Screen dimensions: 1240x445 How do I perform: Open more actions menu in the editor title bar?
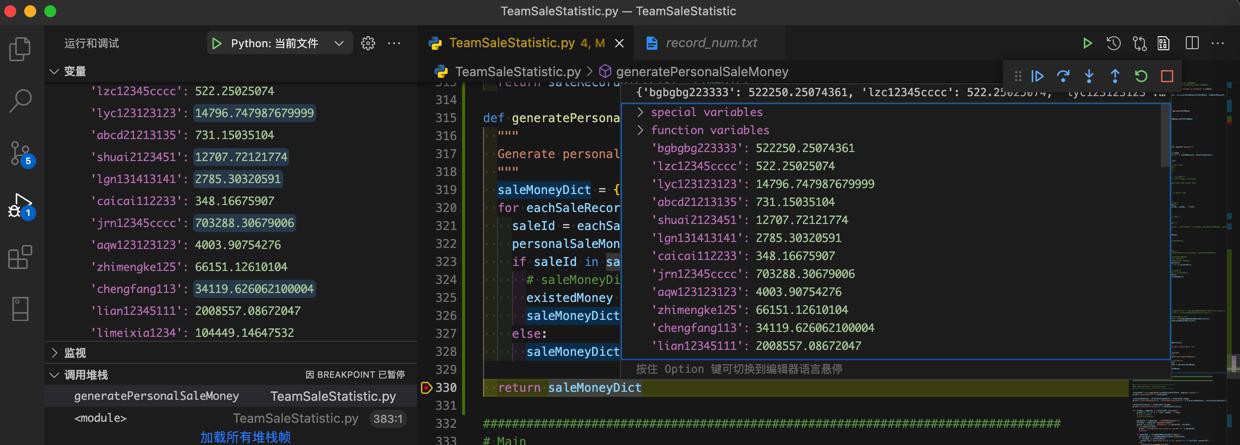click(1218, 43)
